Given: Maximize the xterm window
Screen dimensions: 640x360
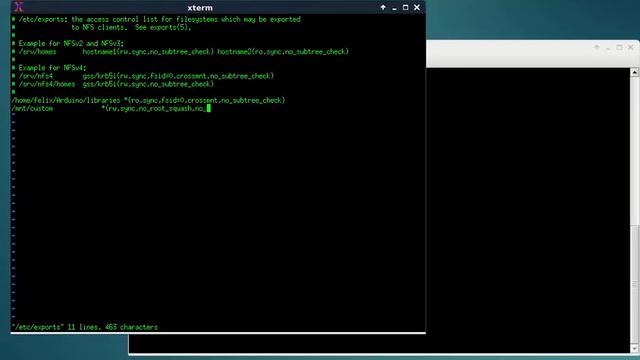Looking at the screenshot, I should point(405,7).
